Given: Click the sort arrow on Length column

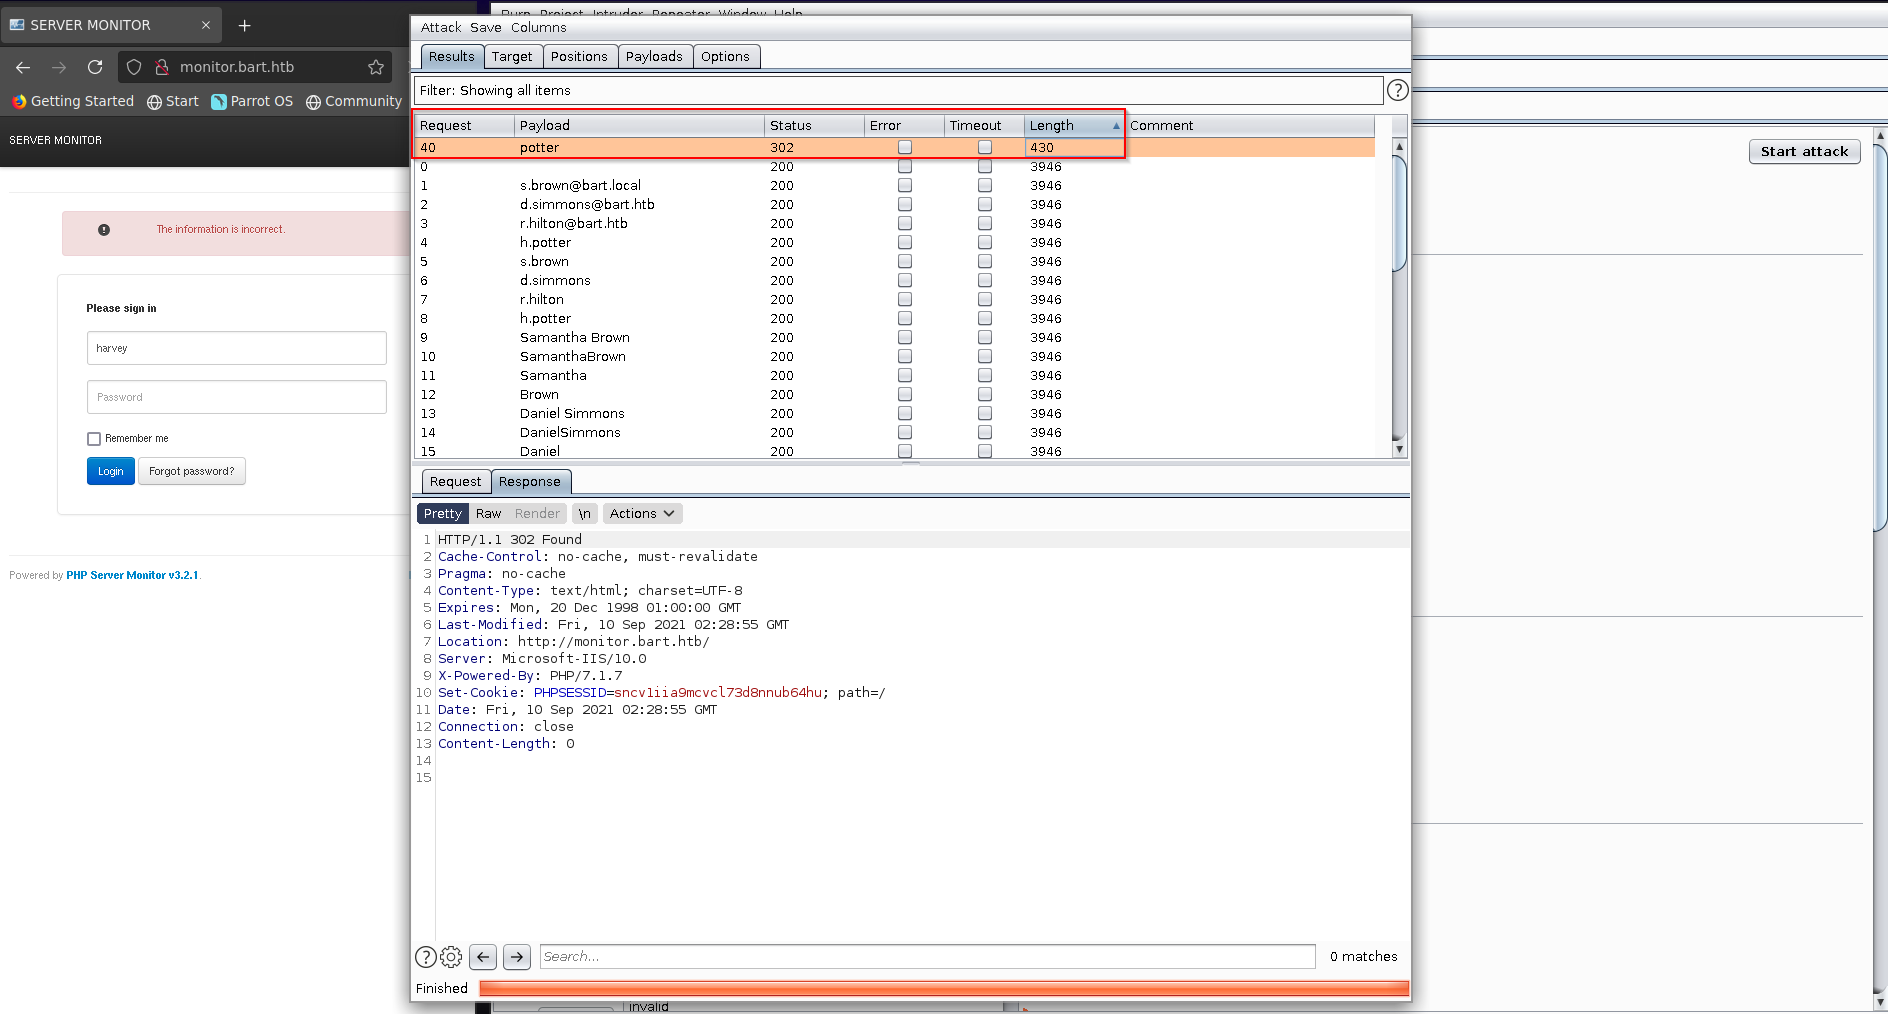Looking at the screenshot, I should pos(1116,126).
